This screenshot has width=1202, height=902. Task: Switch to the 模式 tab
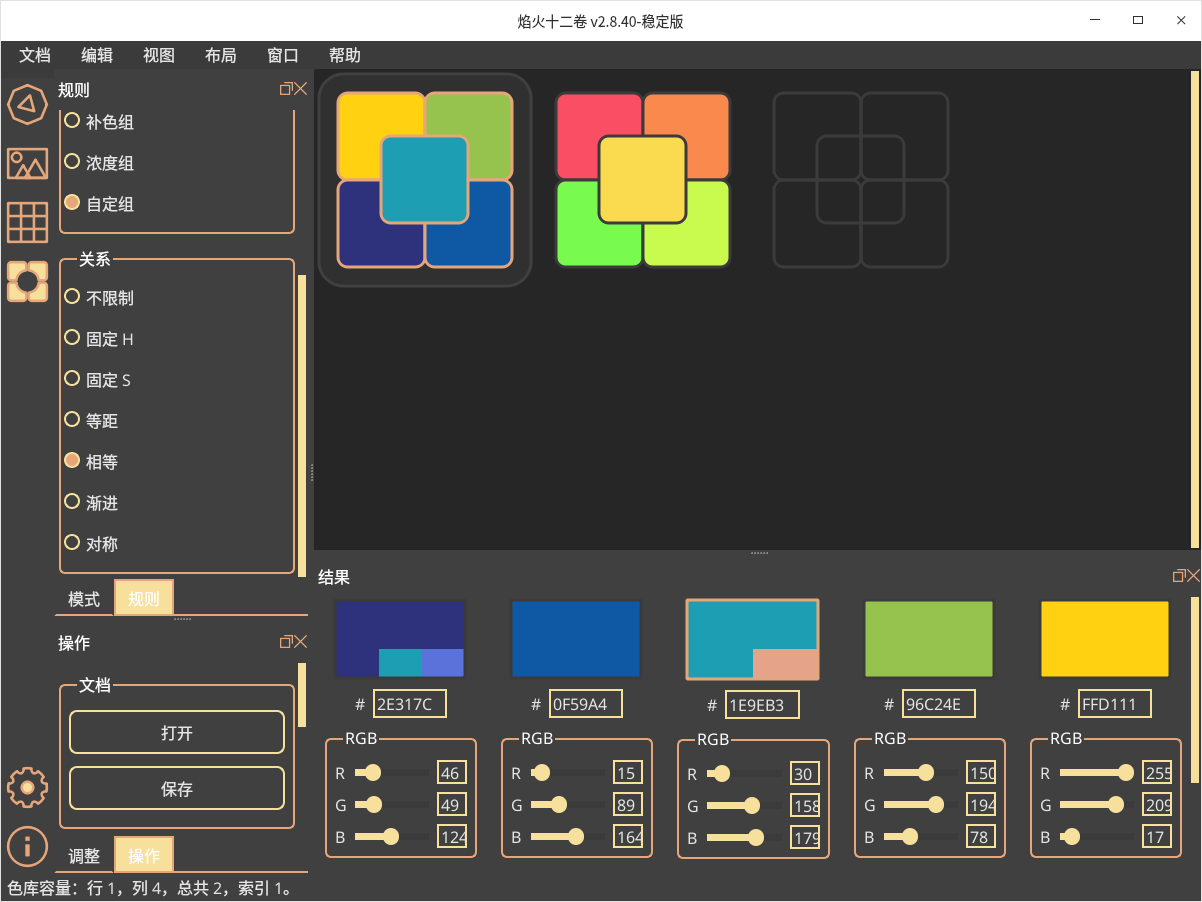coord(84,599)
